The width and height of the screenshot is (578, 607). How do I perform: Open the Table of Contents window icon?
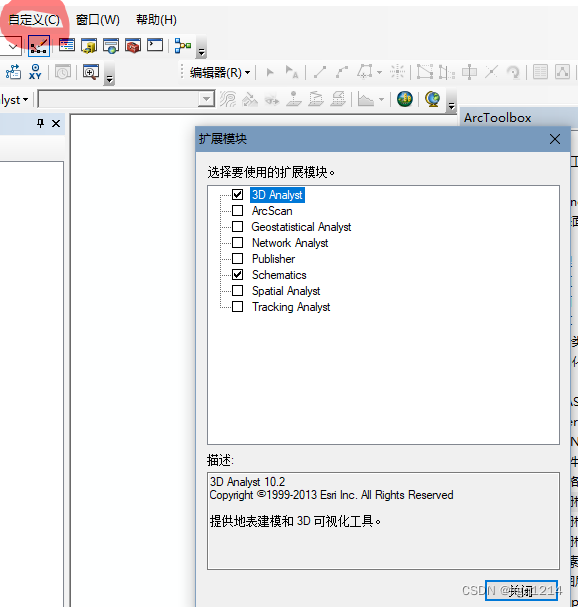pos(67,46)
